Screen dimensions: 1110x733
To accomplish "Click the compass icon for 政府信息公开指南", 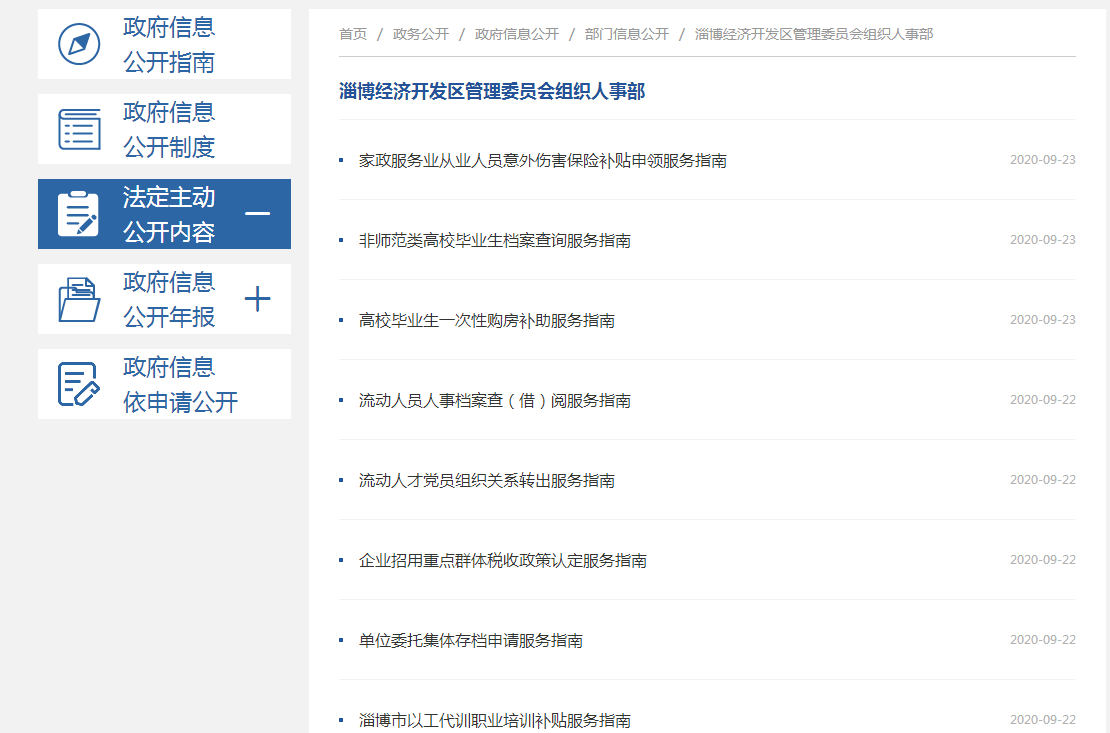I will click(79, 45).
